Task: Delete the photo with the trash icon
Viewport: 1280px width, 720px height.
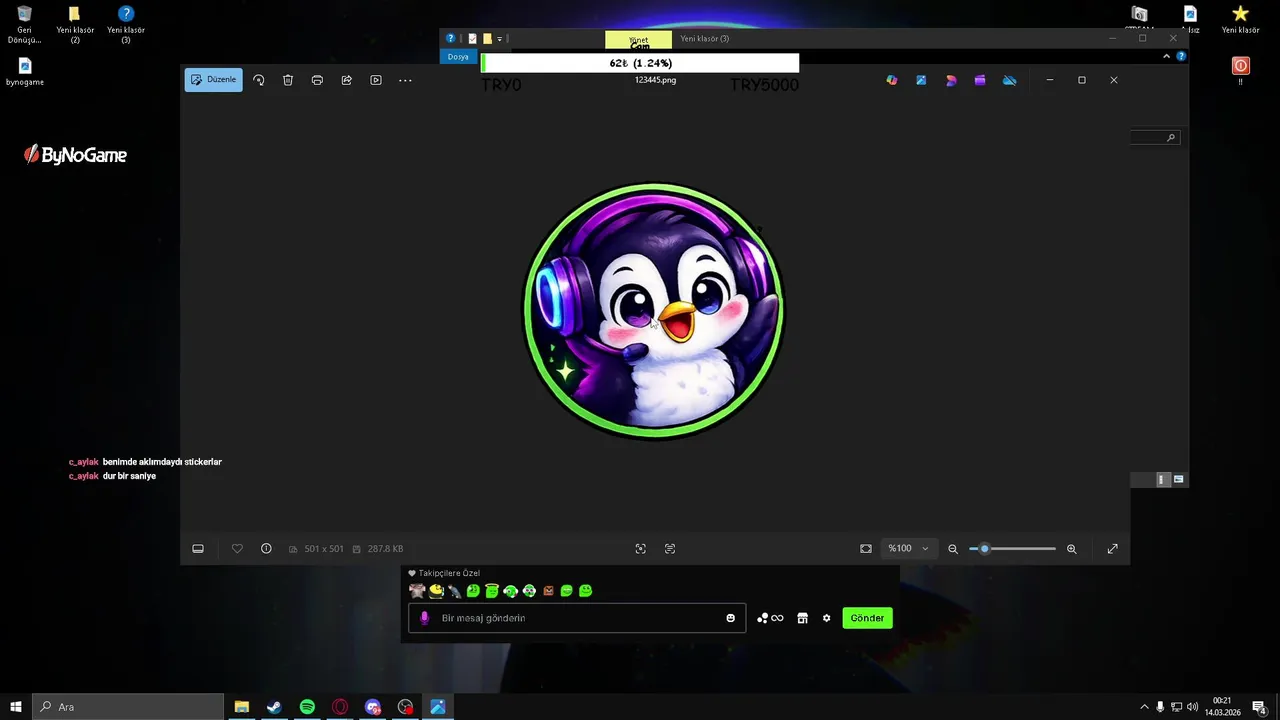Action: tap(288, 80)
